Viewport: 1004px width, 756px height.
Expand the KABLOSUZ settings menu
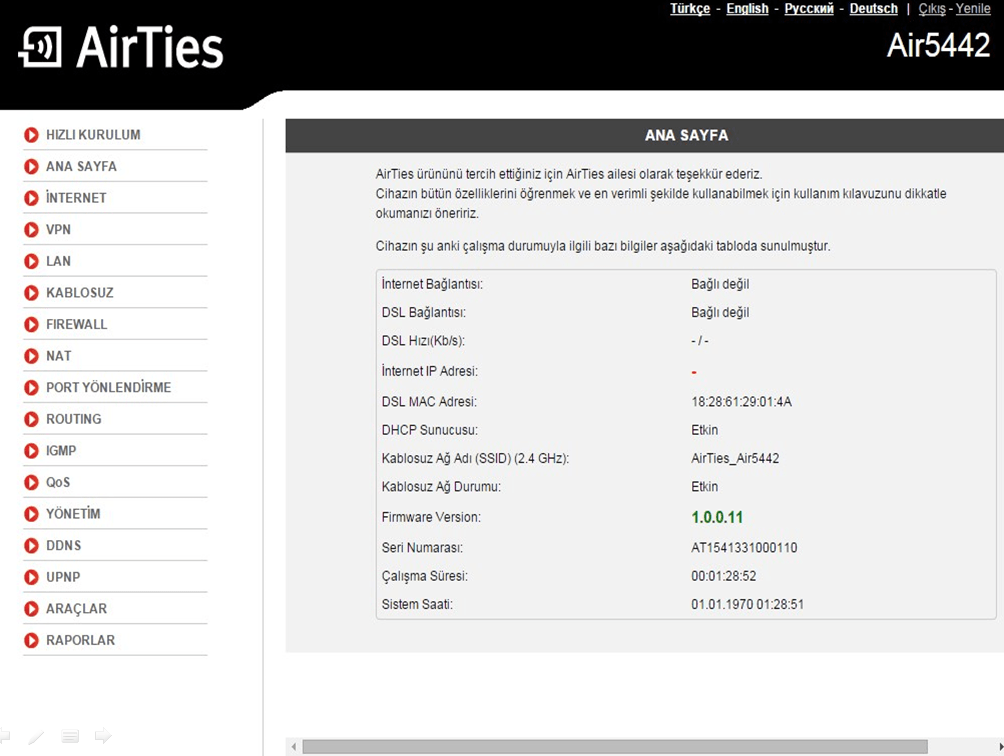80,293
